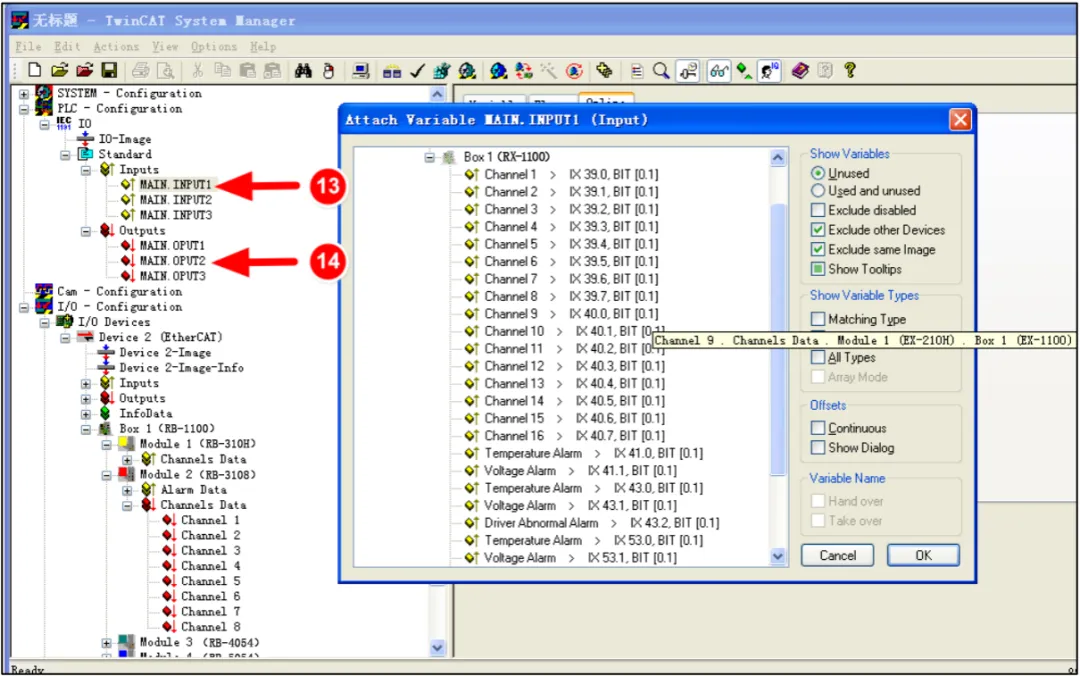Click the yellow question mark Help icon
Screen dimensions: 1080x676
click(x=850, y=71)
